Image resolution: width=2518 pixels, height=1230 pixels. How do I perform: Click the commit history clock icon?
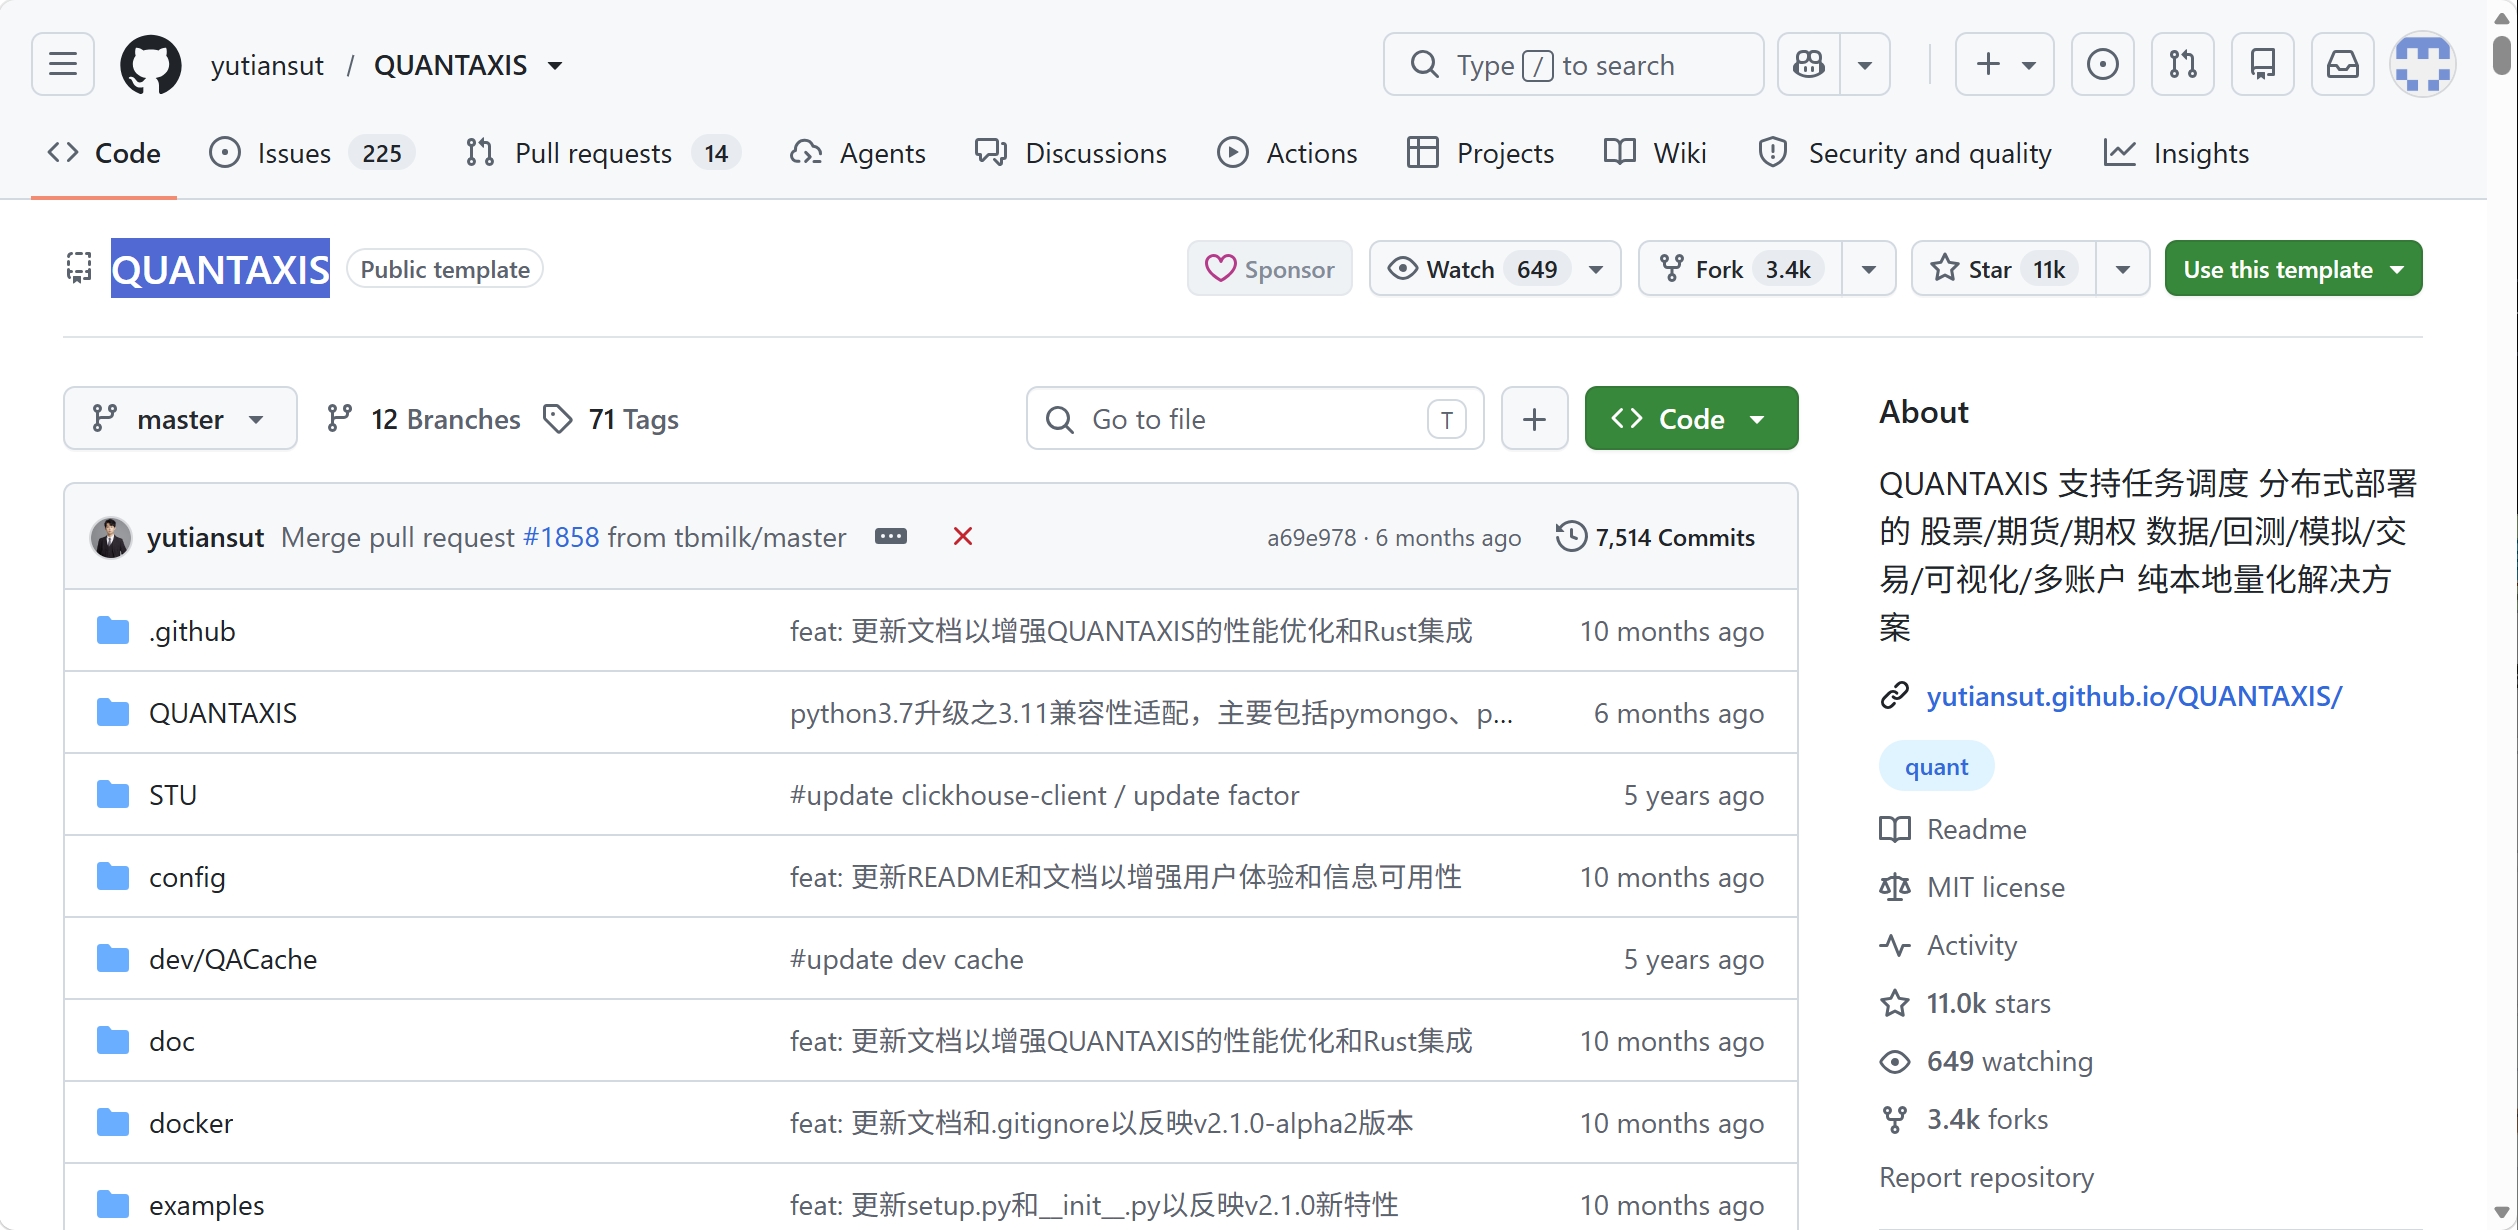(1571, 537)
